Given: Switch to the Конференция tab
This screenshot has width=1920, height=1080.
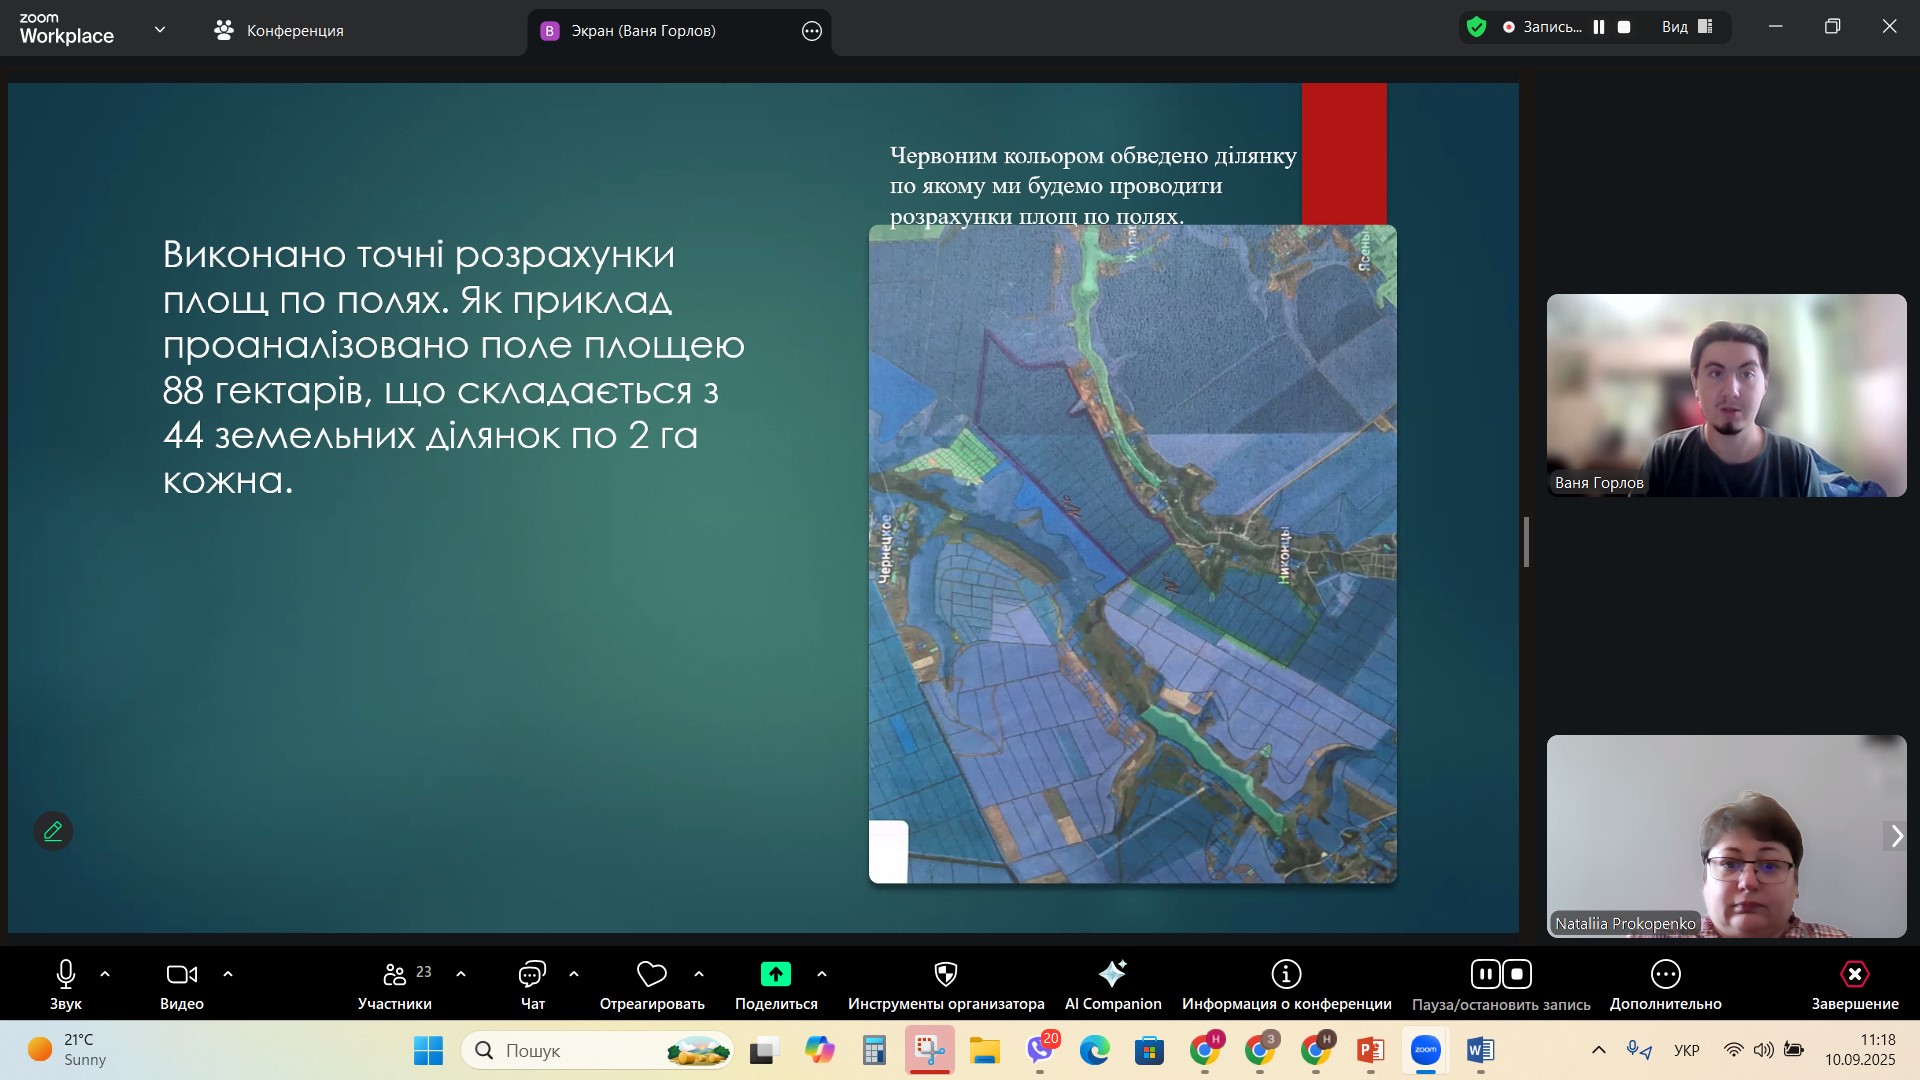Looking at the screenshot, I should 279,31.
